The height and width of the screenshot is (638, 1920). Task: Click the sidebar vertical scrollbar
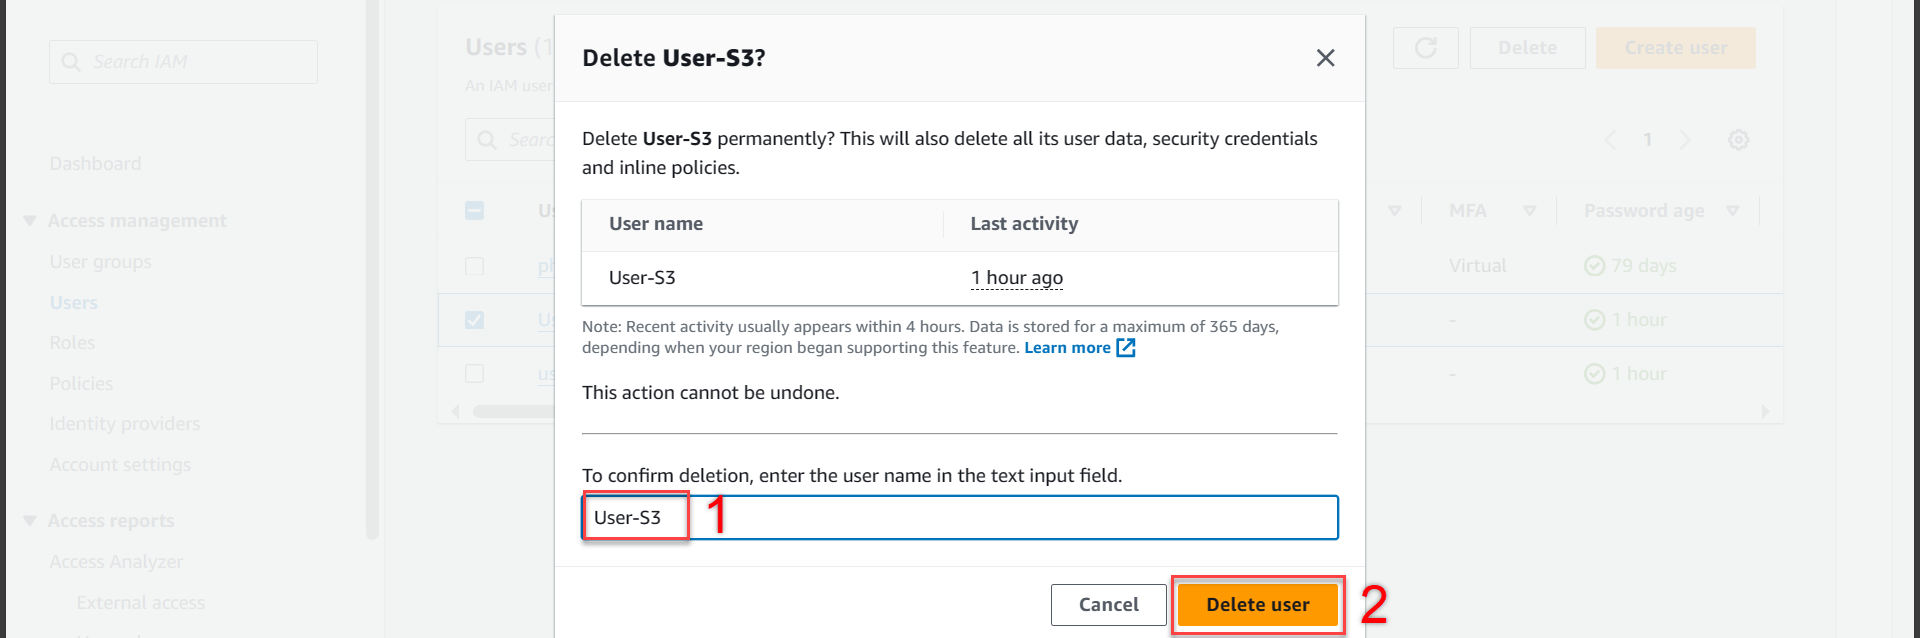[x=373, y=270]
